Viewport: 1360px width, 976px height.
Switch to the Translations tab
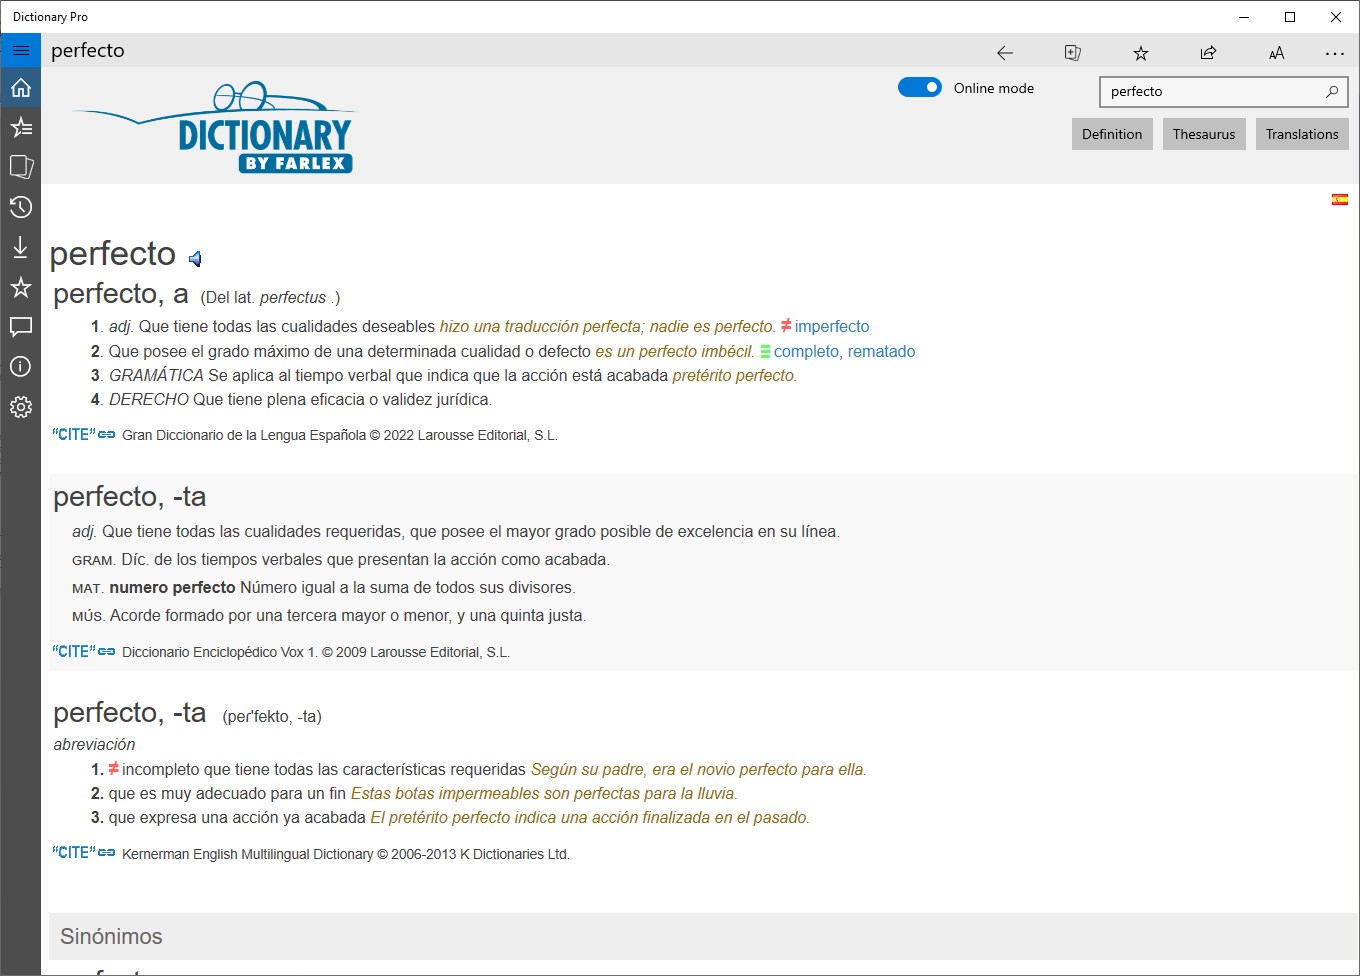pos(1301,133)
